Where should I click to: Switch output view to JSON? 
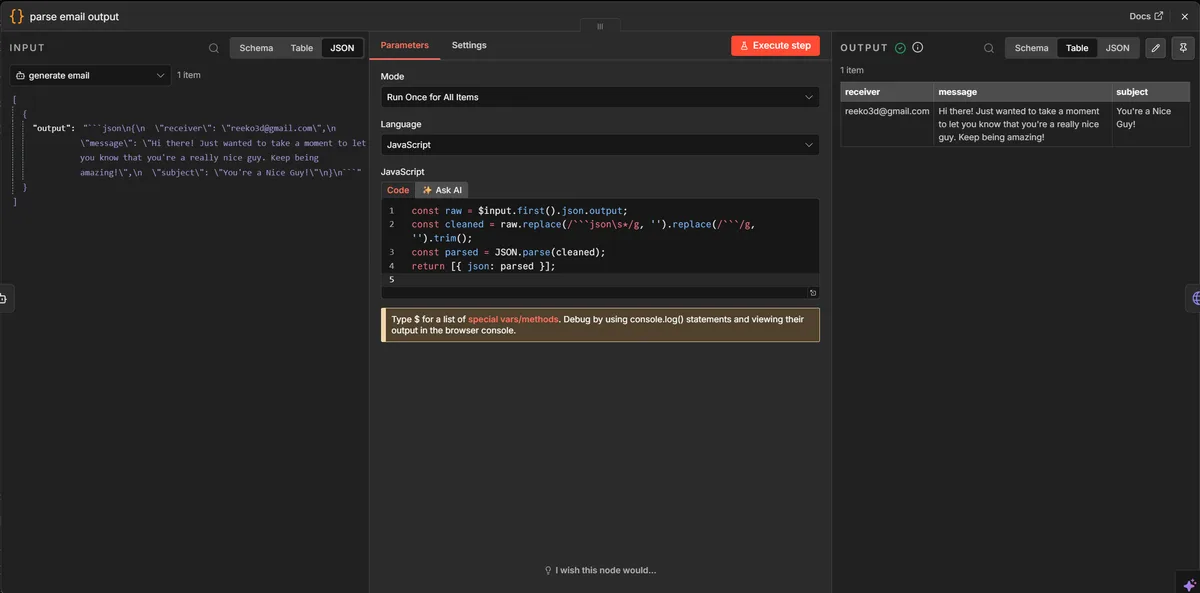pos(1117,47)
